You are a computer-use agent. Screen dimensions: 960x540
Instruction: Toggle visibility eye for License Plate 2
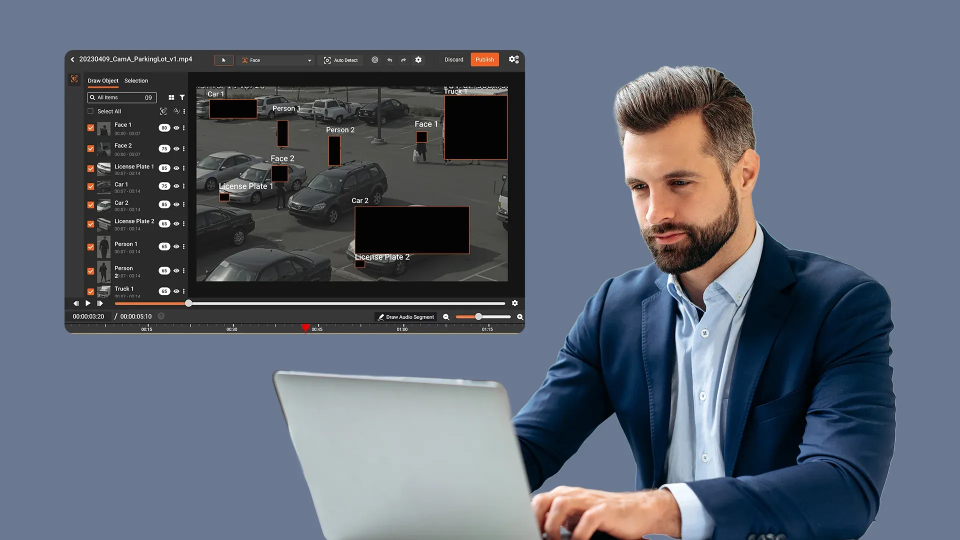pyautogui.click(x=176, y=223)
